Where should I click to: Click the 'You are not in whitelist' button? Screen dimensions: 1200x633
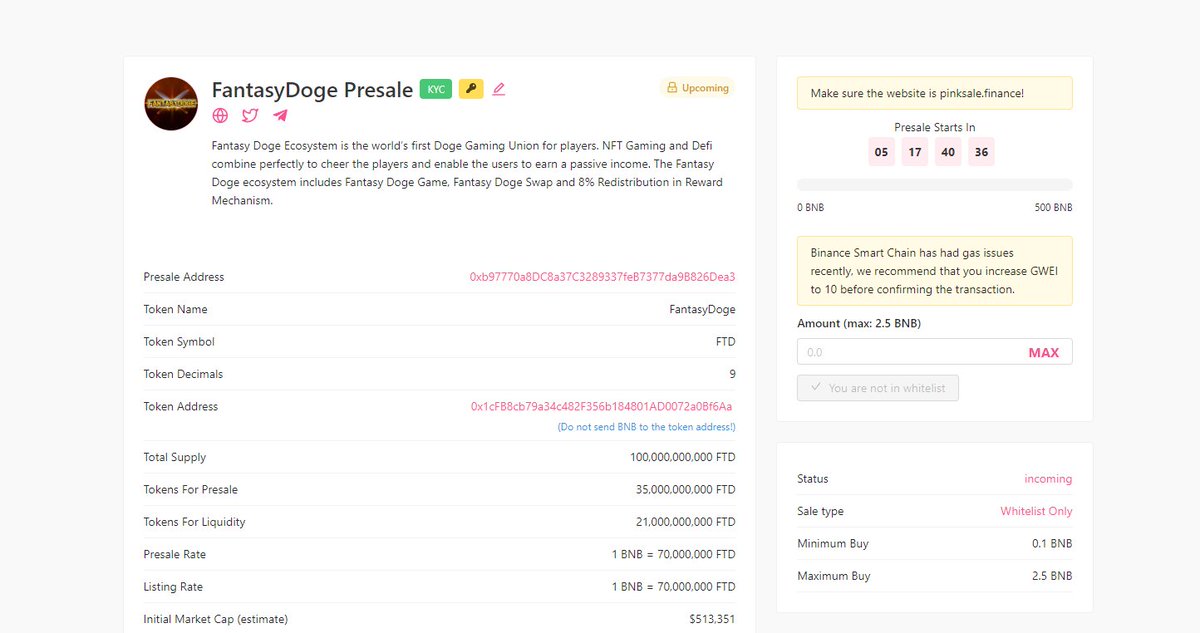coord(878,388)
